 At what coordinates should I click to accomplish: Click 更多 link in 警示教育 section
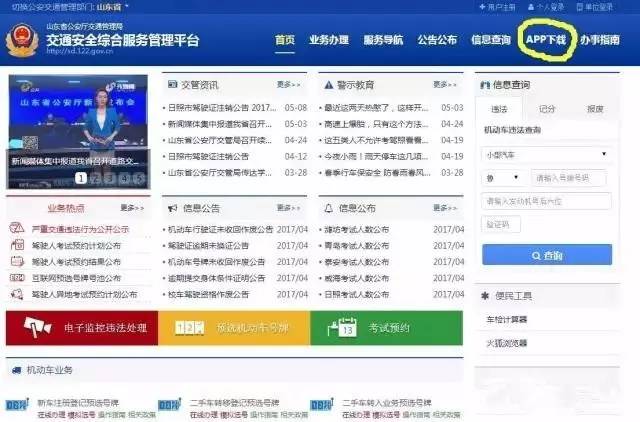445,84
